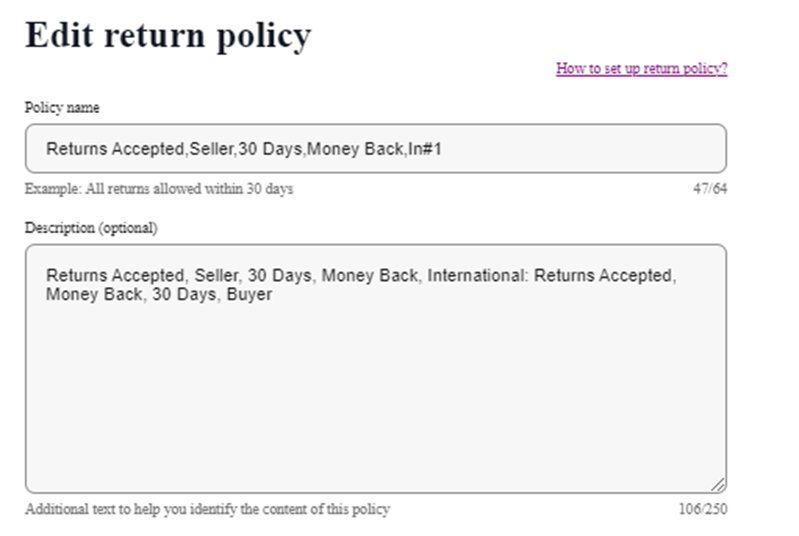Place cursor on 'Buyer' in the description
The image size is (799, 536).
pos(249,295)
